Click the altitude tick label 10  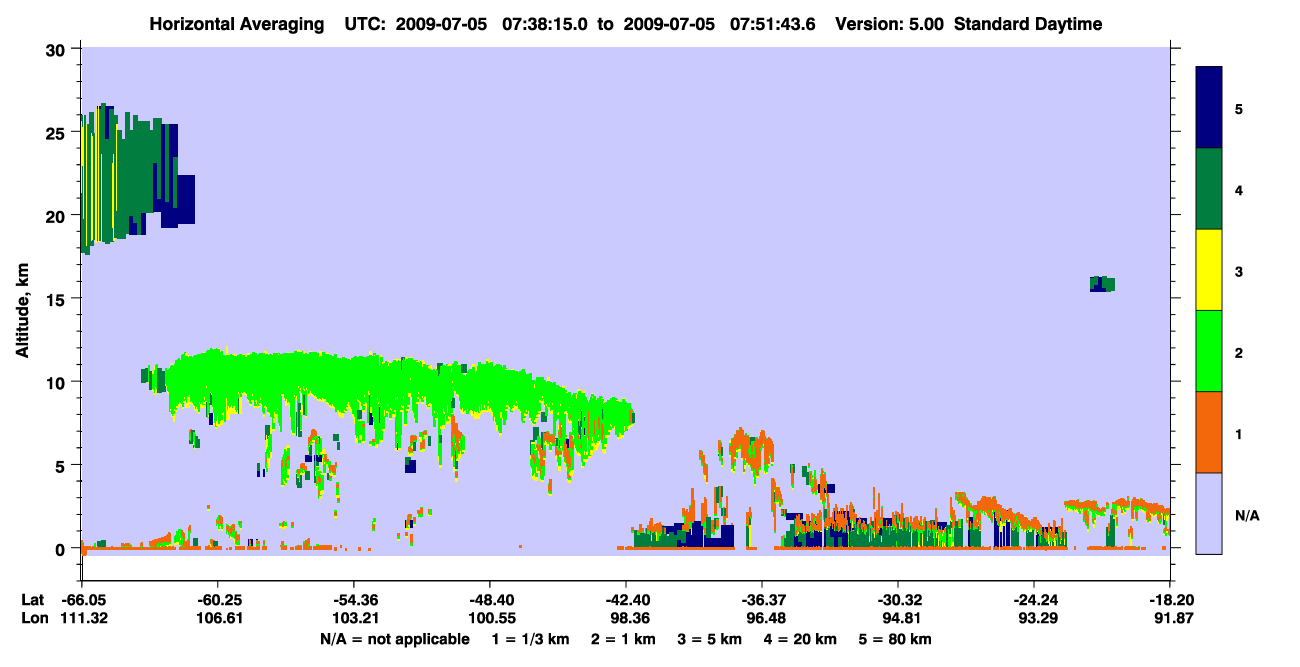click(58, 382)
